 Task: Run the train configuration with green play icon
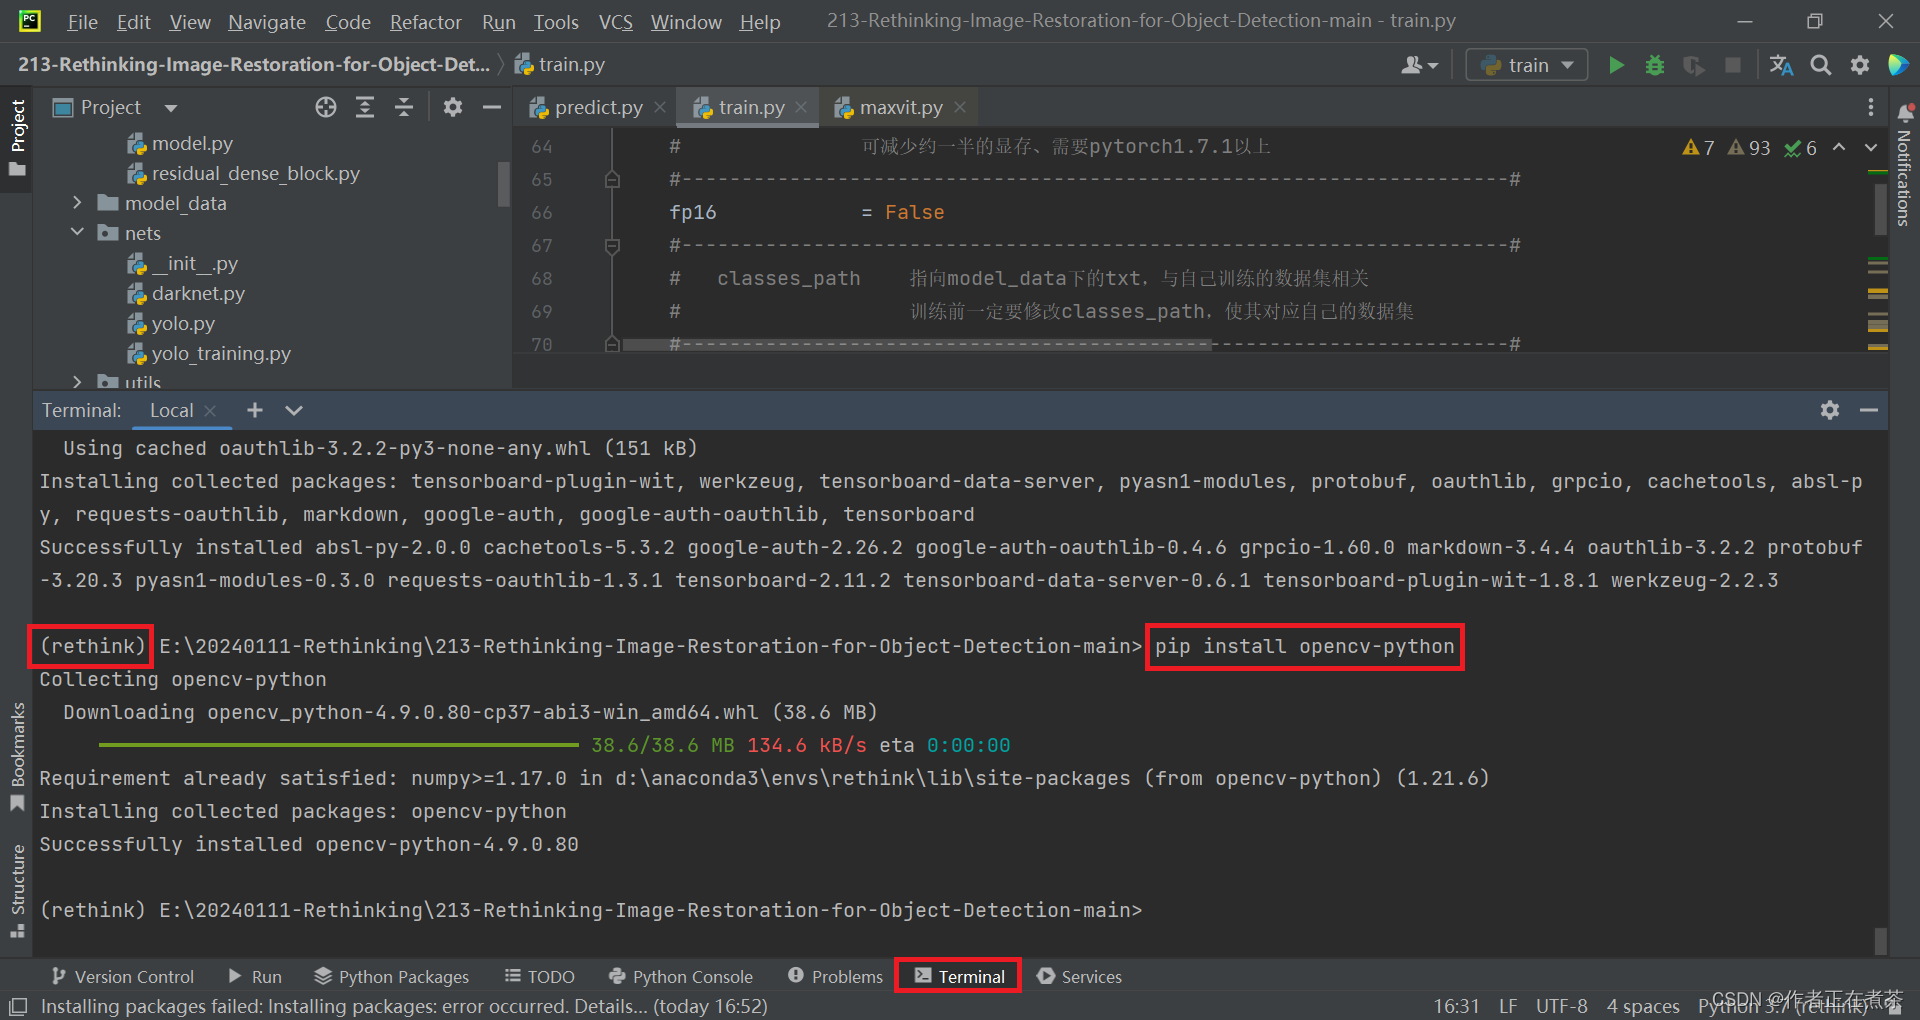pyautogui.click(x=1616, y=64)
